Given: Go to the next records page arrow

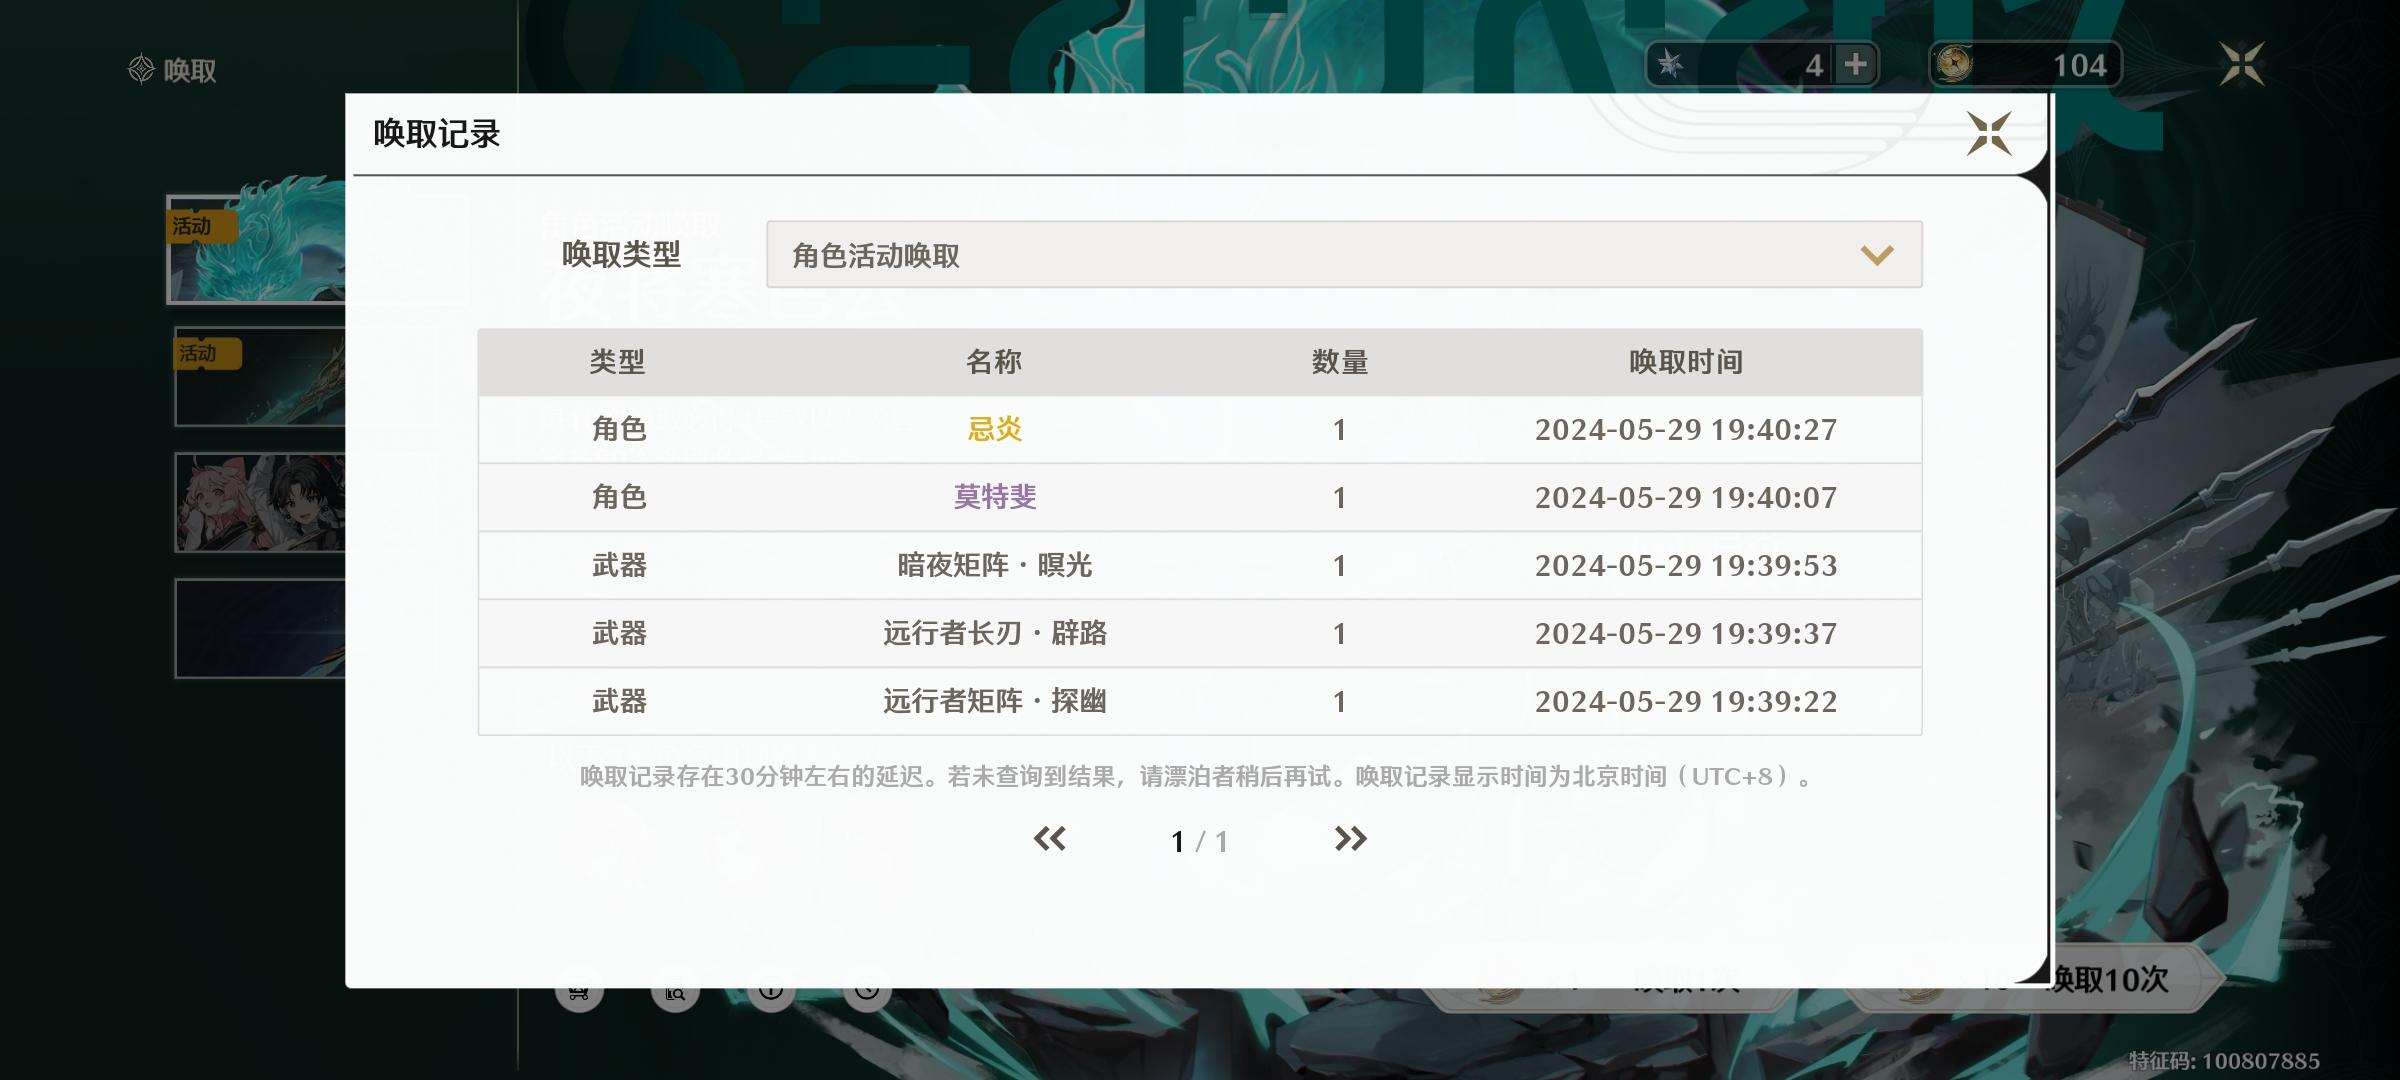Looking at the screenshot, I should click(x=1350, y=839).
